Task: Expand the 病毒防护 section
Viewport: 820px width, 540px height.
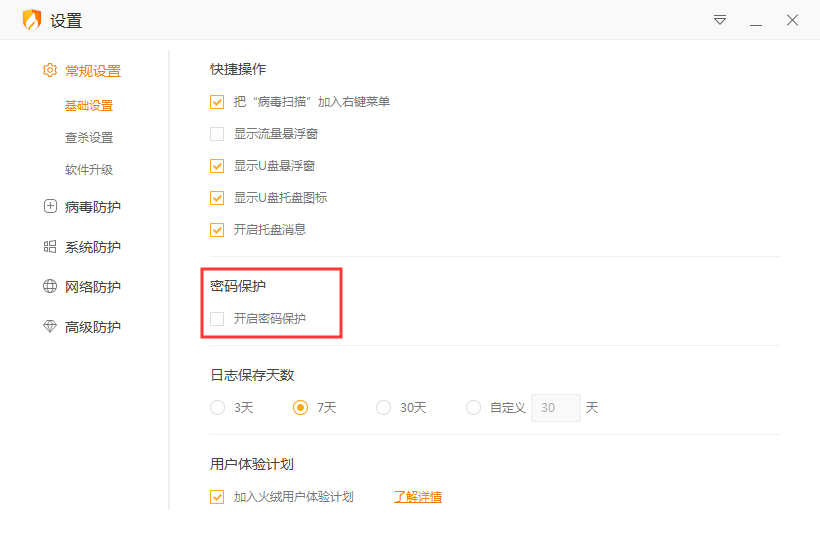Action: point(92,207)
